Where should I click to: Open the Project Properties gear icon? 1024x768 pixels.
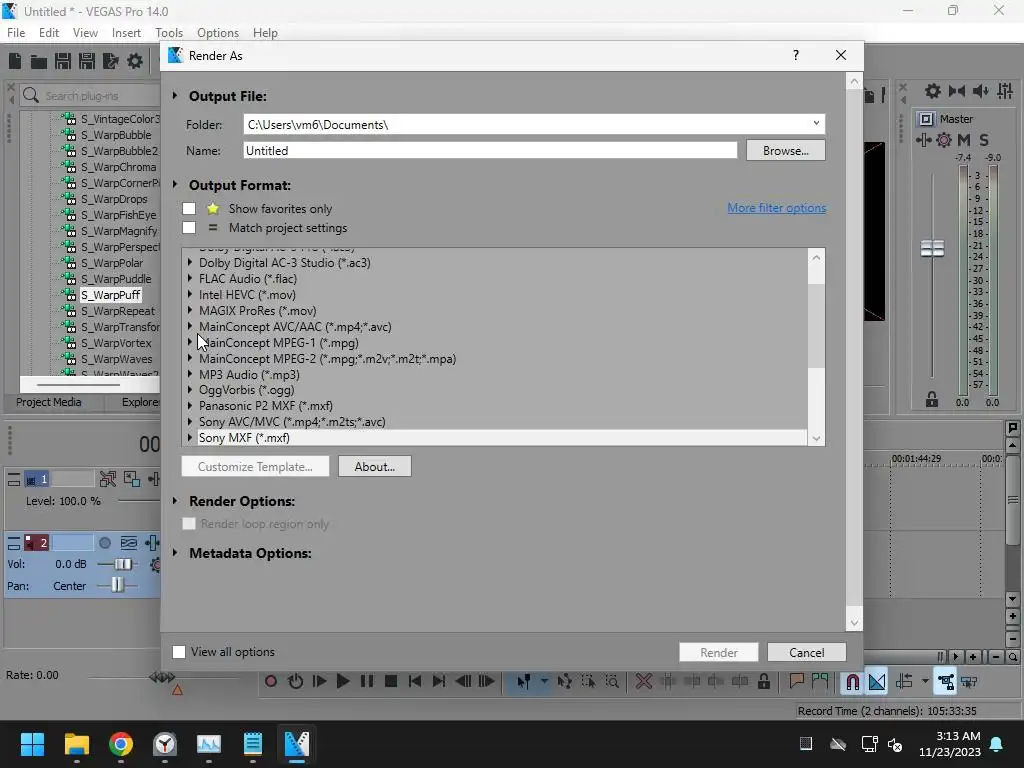click(135, 61)
